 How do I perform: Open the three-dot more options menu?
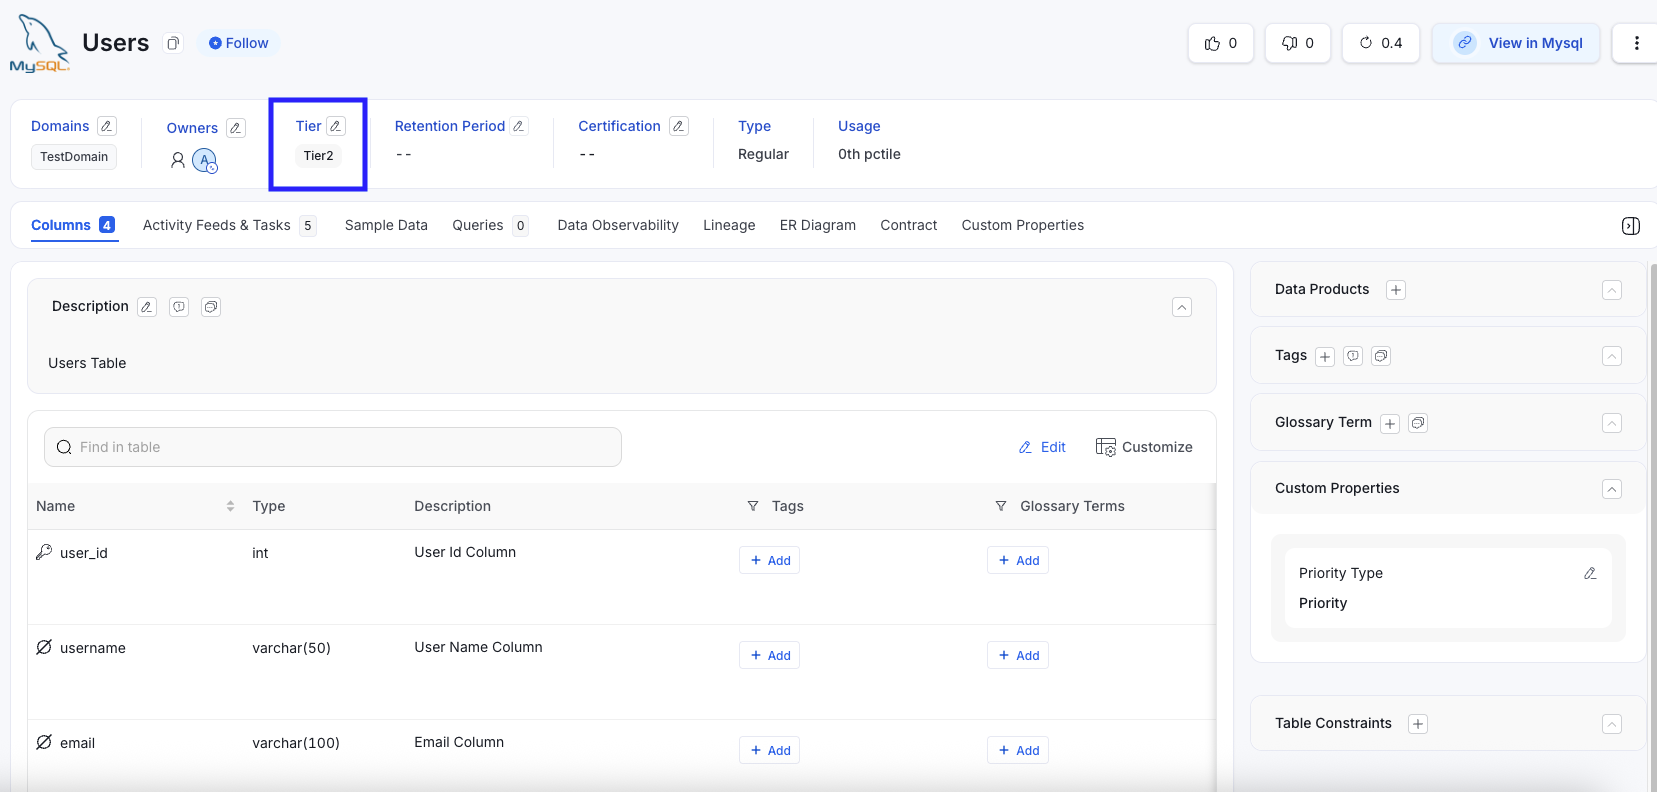coord(1636,43)
